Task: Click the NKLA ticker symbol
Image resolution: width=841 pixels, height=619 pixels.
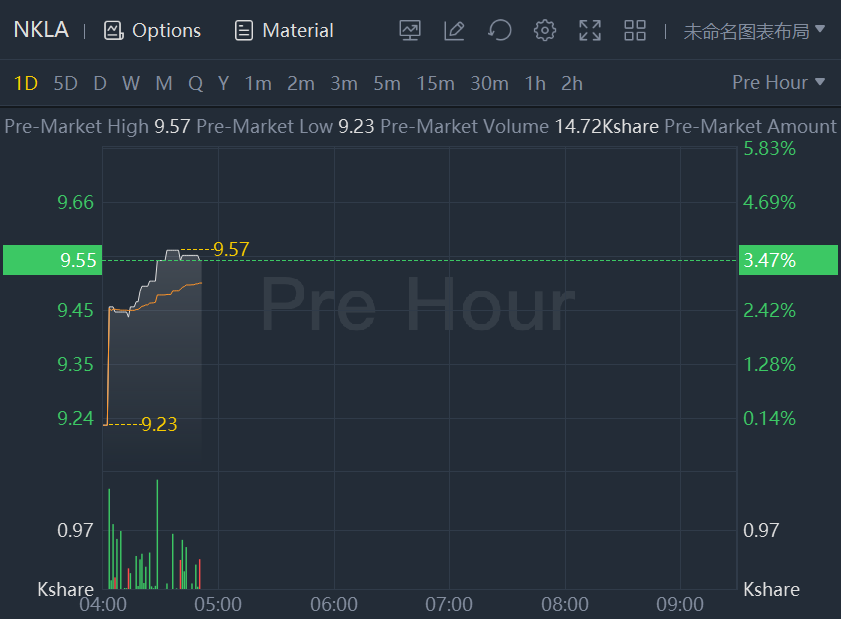Action: pos(41,29)
